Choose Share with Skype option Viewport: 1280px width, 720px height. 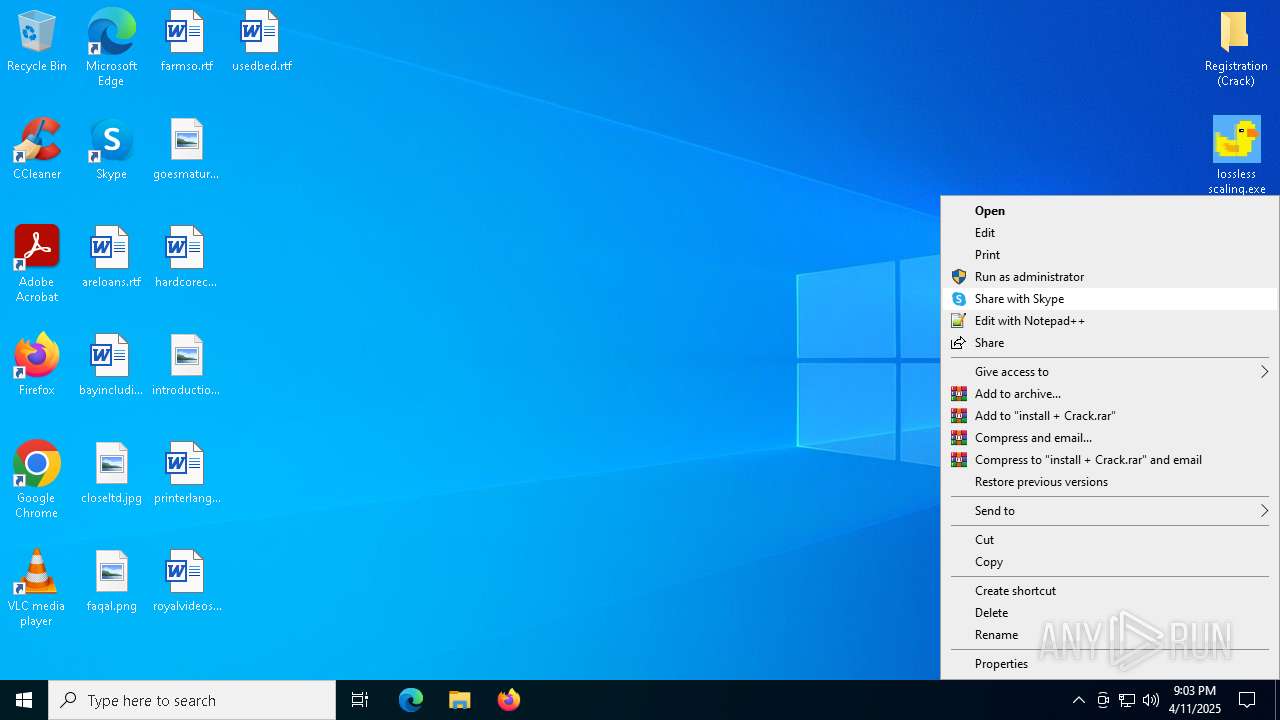click(1110, 299)
